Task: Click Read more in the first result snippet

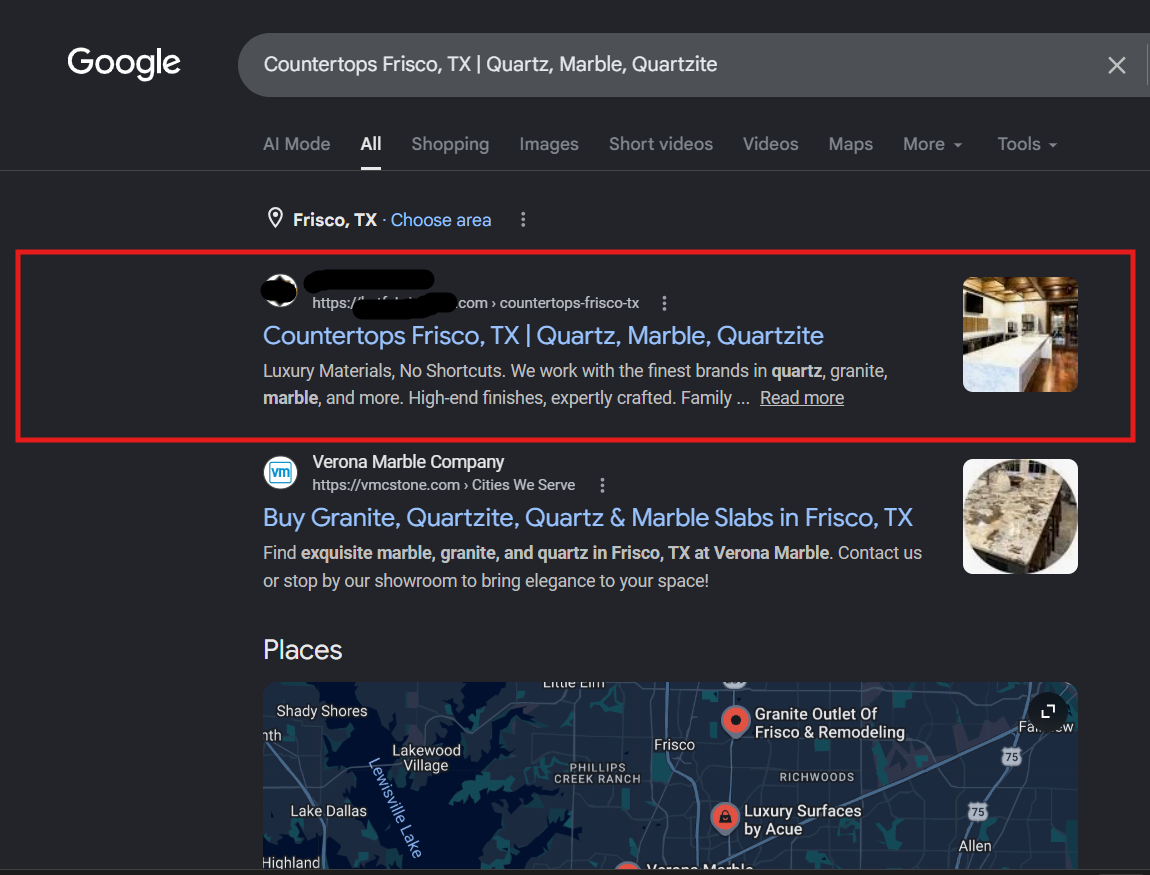Action: coord(802,398)
